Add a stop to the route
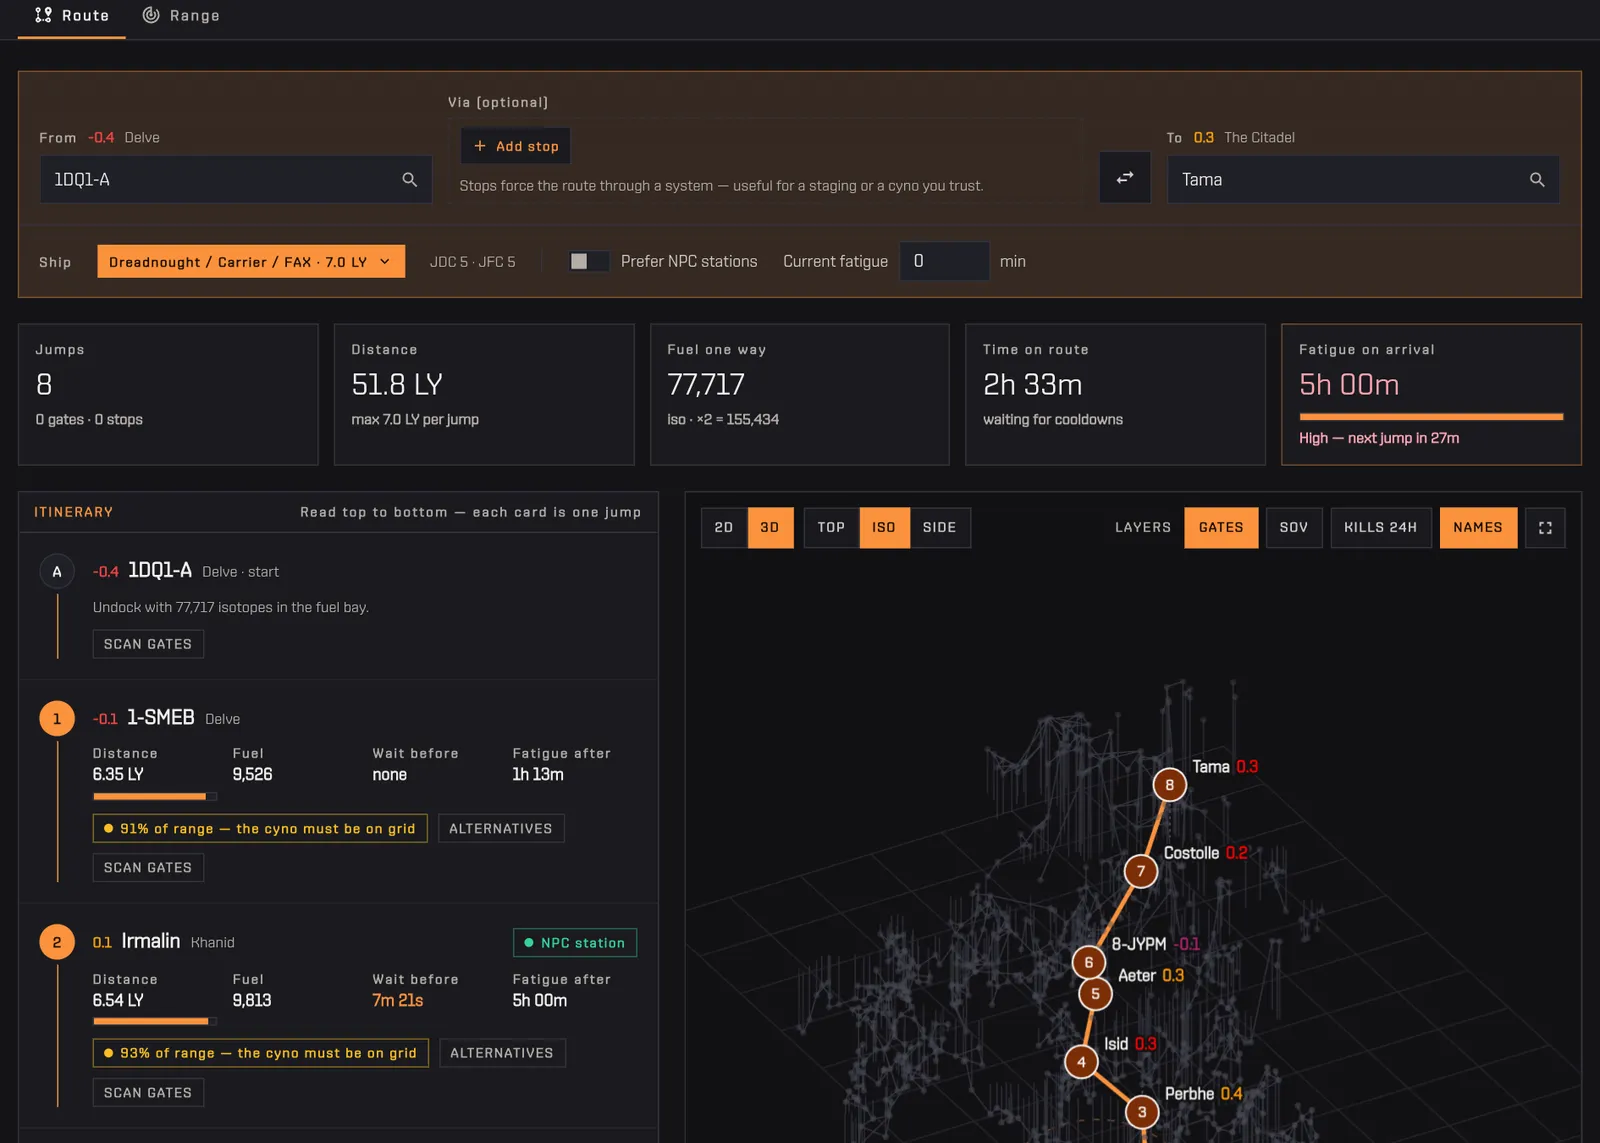Screen dimensions: 1600x1143 pos(516,146)
